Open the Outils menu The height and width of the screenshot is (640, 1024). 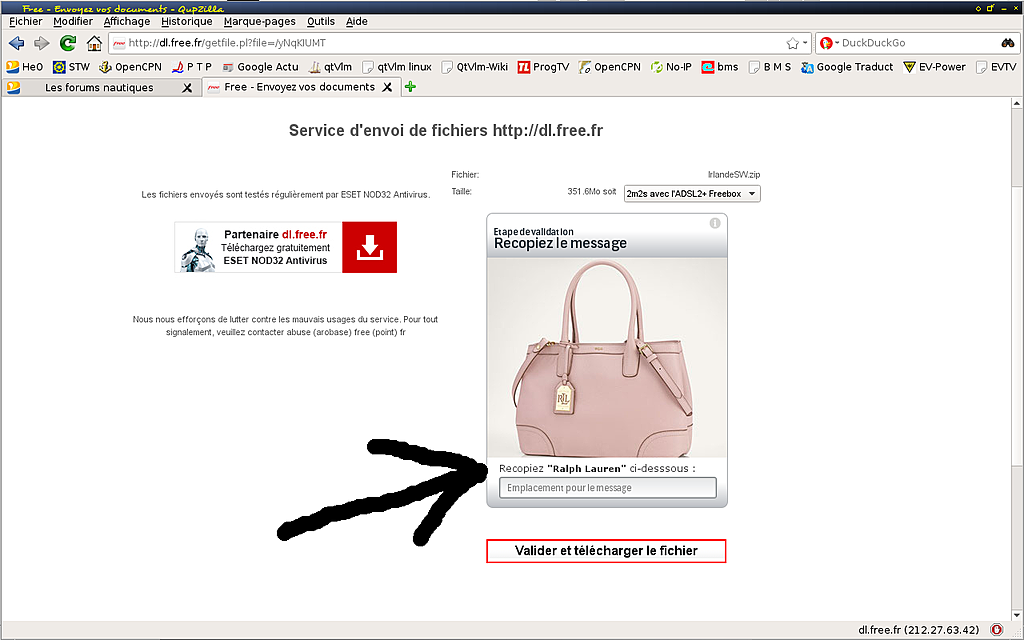[321, 22]
